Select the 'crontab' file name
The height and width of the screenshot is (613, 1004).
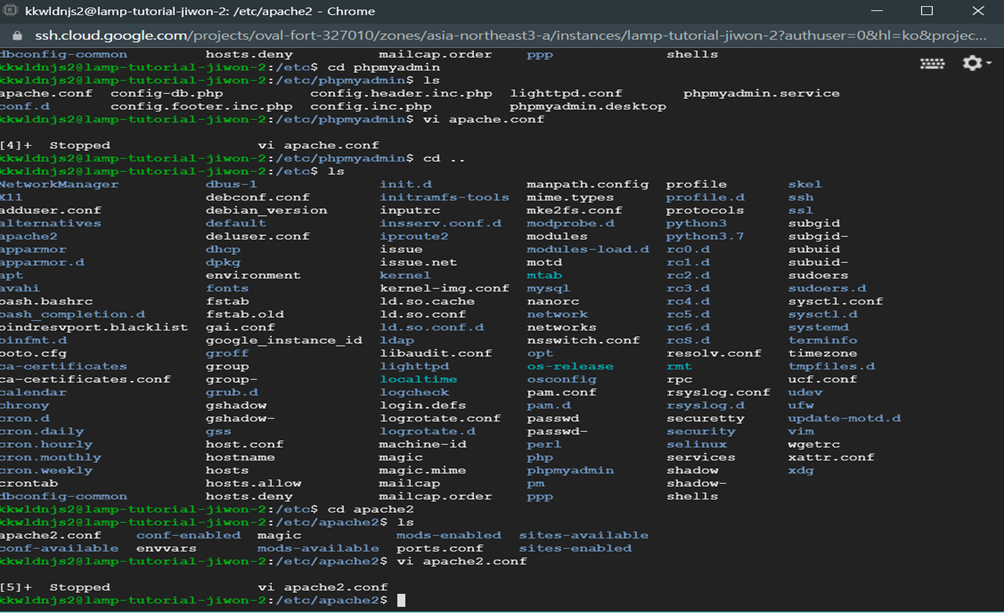pyautogui.click(x=29, y=483)
